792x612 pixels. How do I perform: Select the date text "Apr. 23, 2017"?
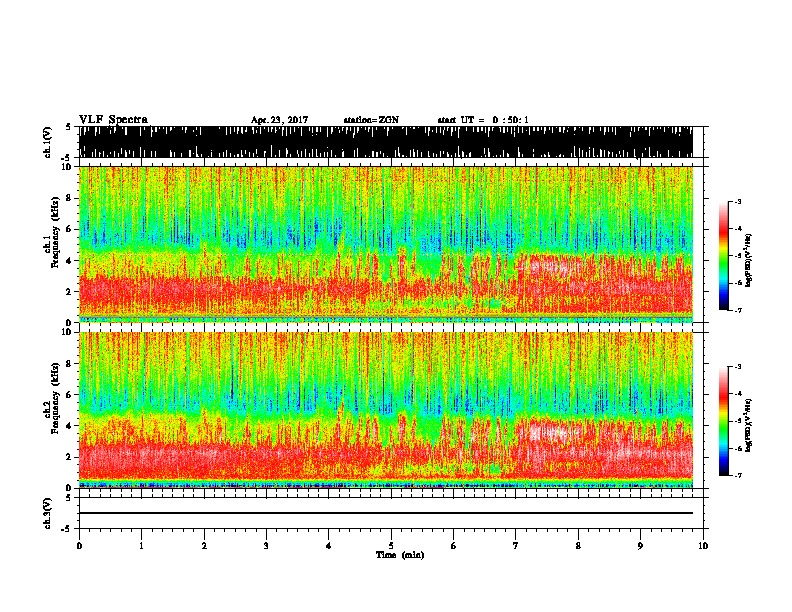[x=279, y=120]
